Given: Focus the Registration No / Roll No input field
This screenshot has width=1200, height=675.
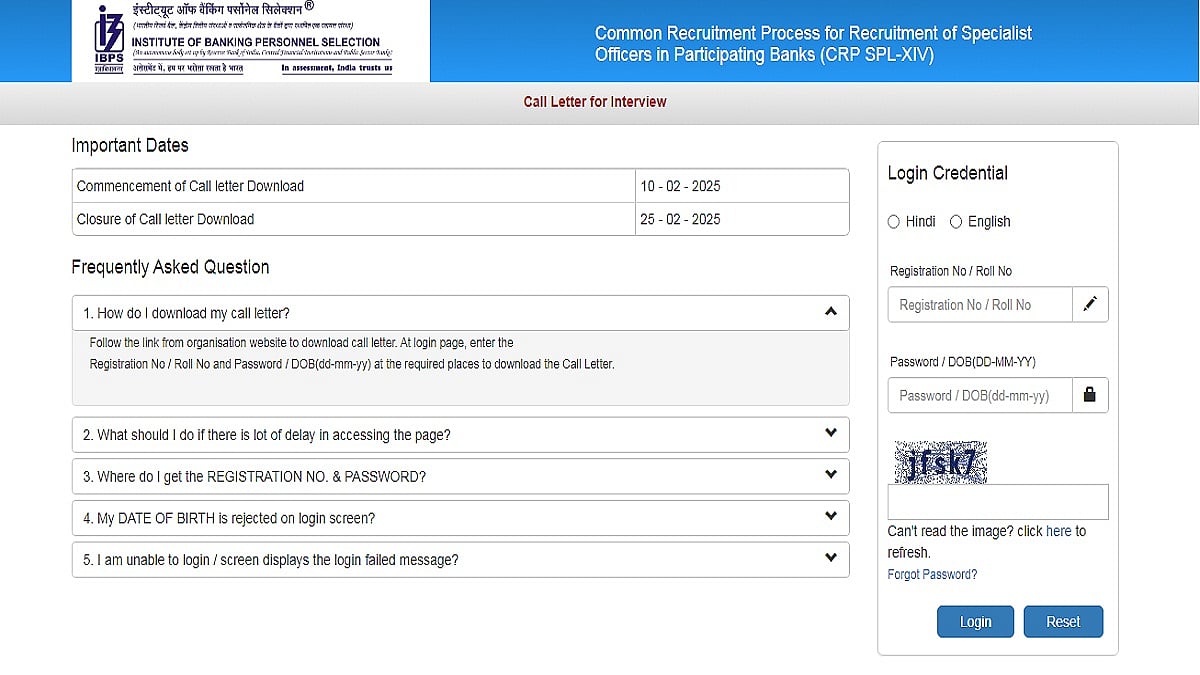Looking at the screenshot, I should pyautogui.click(x=980, y=305).
